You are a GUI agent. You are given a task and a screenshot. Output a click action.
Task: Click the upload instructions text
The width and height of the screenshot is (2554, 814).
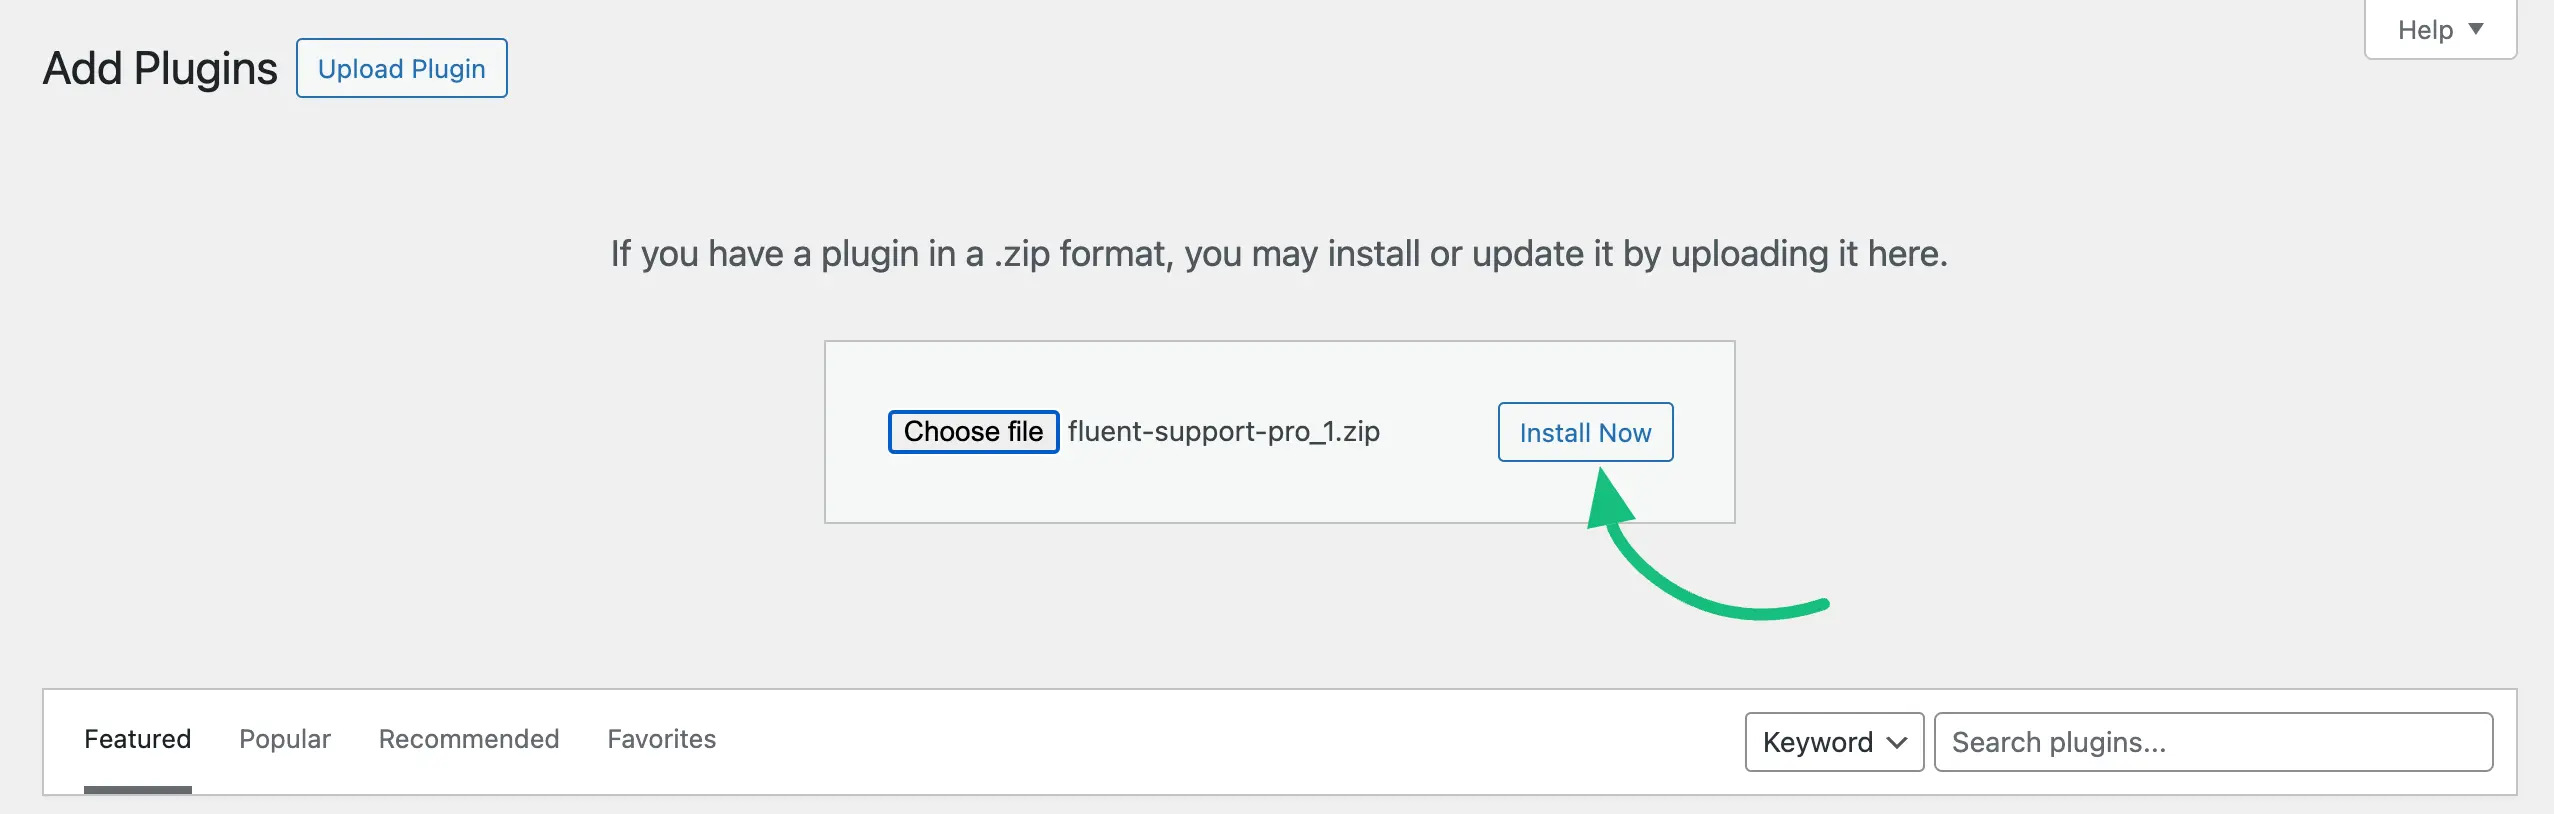1278,253
